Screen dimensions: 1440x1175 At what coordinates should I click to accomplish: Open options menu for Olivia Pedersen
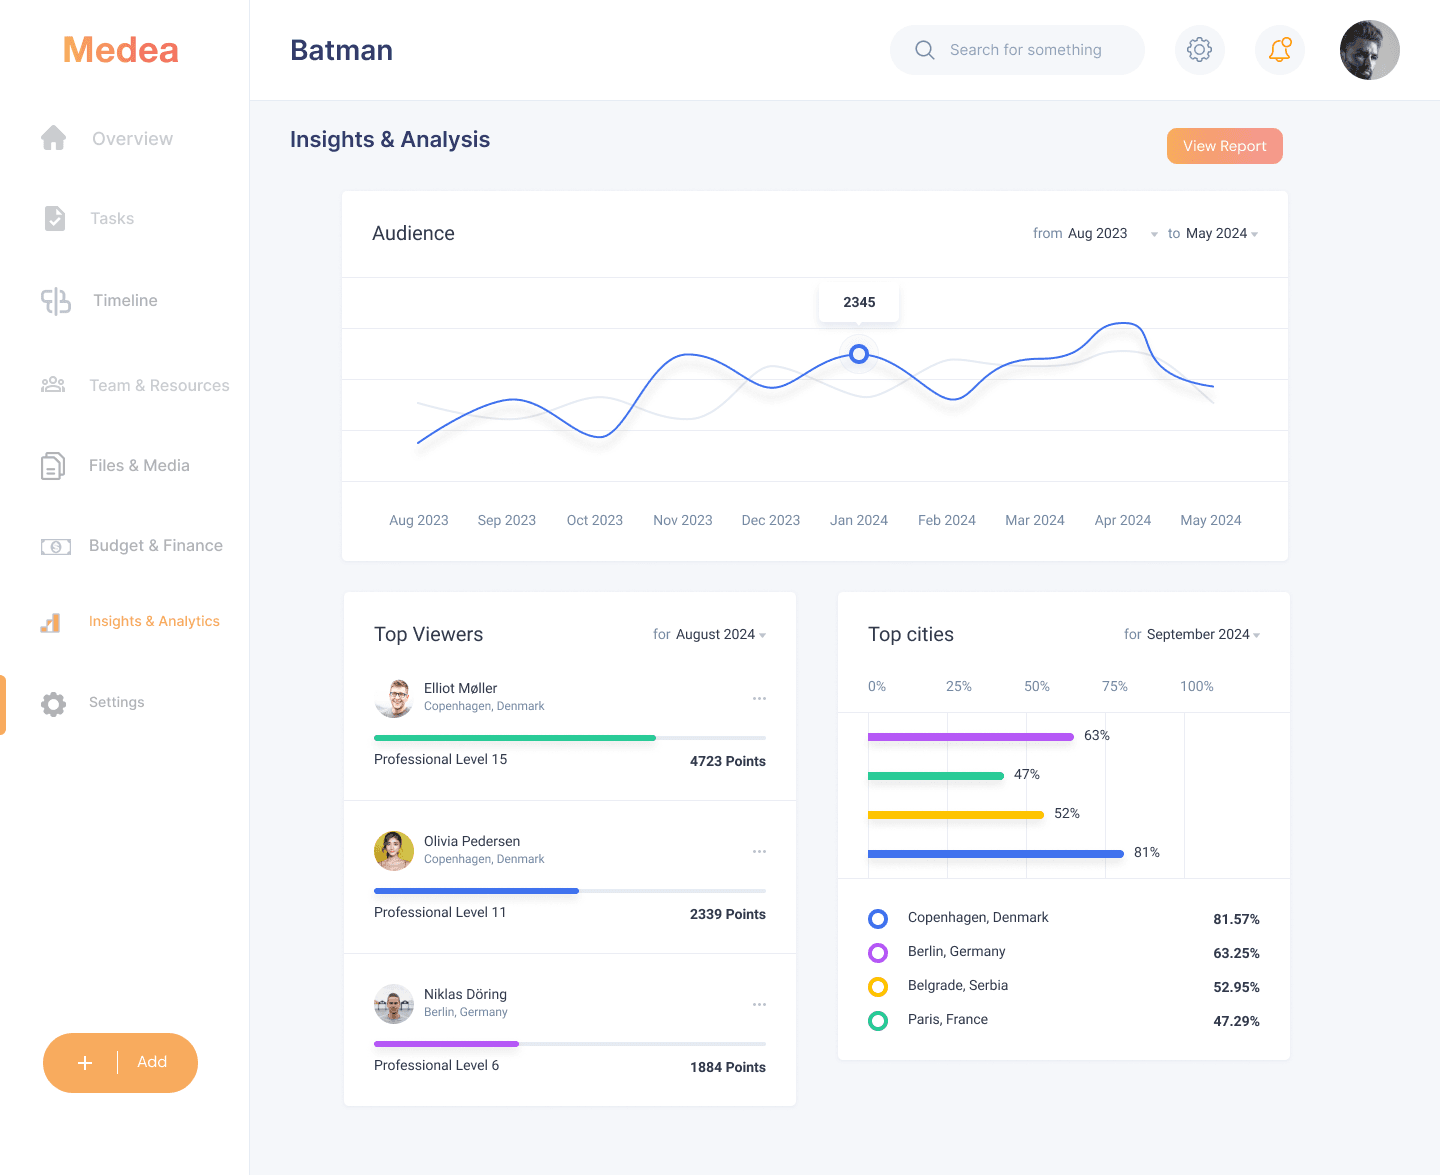(x=759, y=851)
